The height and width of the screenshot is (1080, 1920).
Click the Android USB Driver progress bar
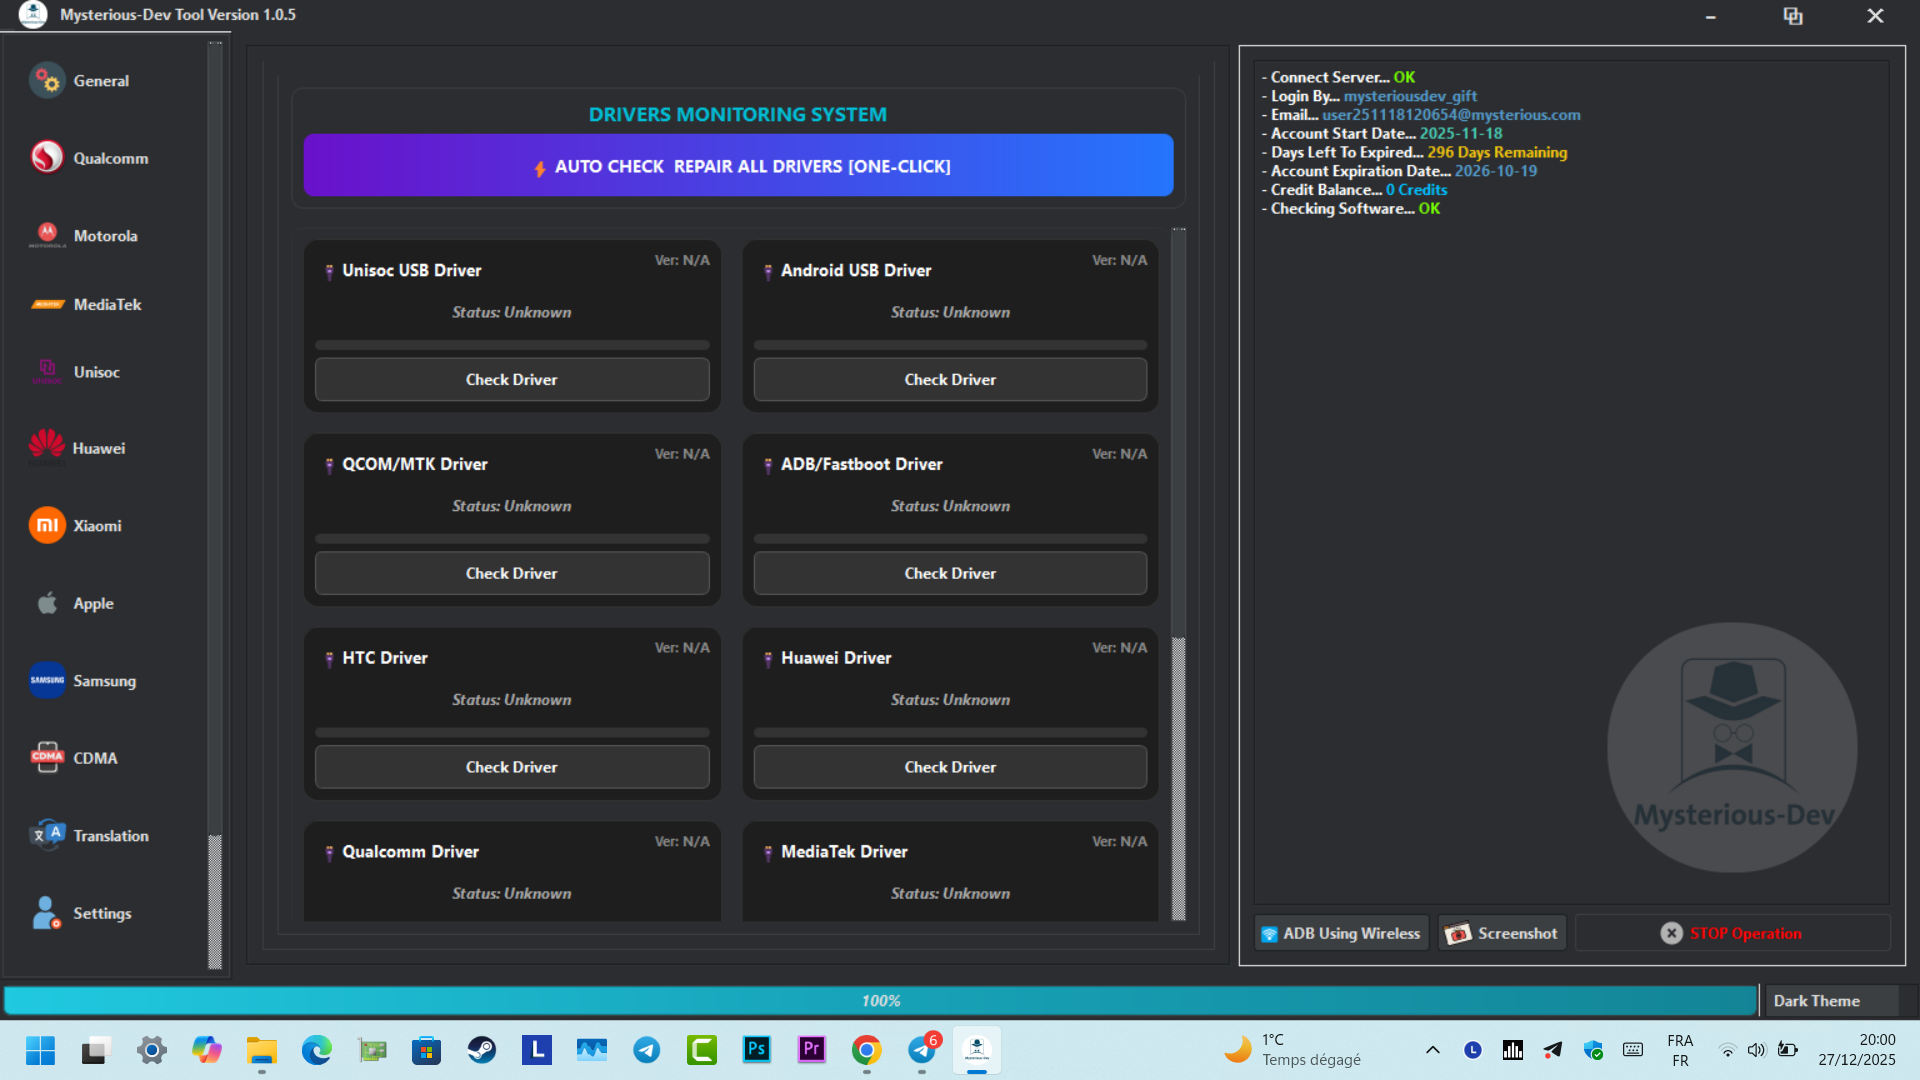click(950, 345)
